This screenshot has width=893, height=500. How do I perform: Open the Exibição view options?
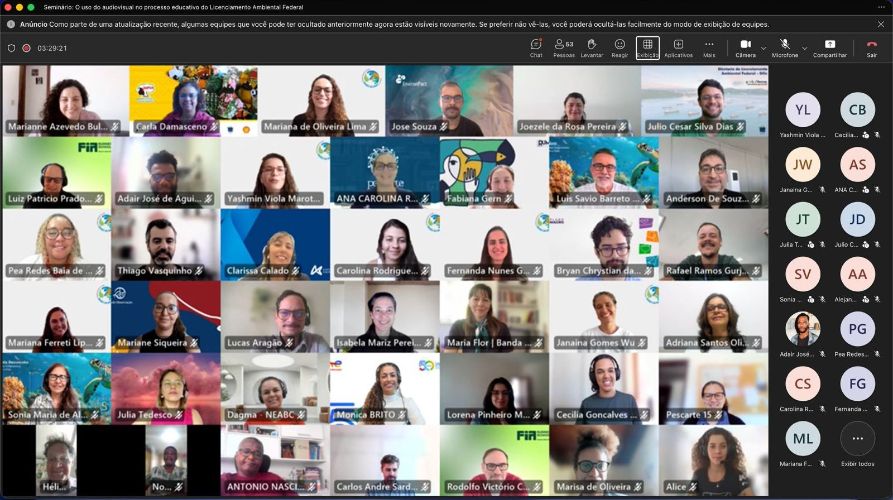647,47
